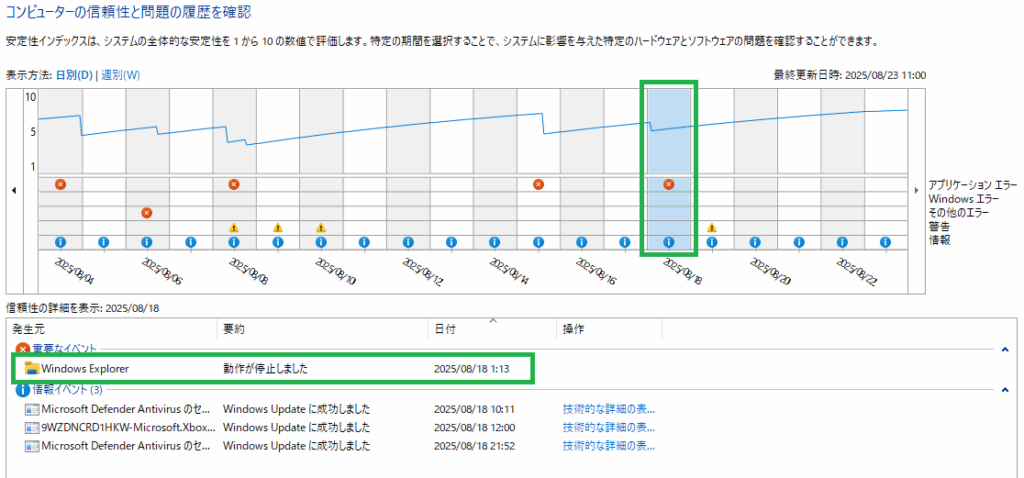This screenshot has height=478, width=1024.
Task: Click the application error icon on 2025/08/08
Action: point(234,184)
